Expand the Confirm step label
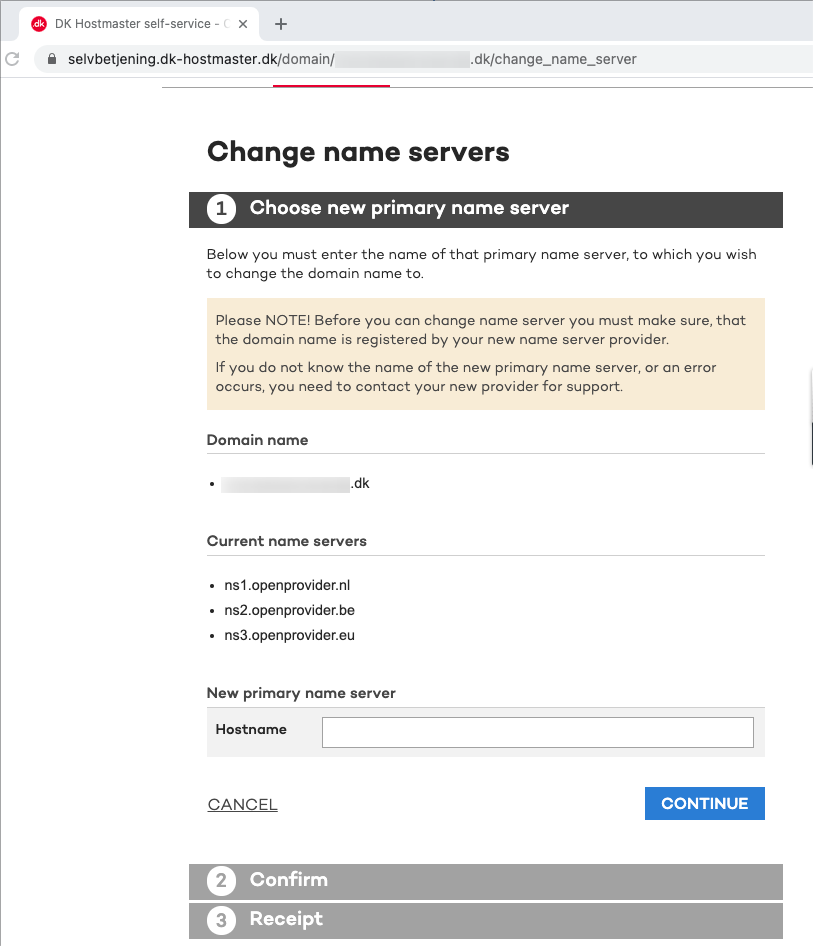This screenshot has width=813, height=946. [x=289, y=880]
